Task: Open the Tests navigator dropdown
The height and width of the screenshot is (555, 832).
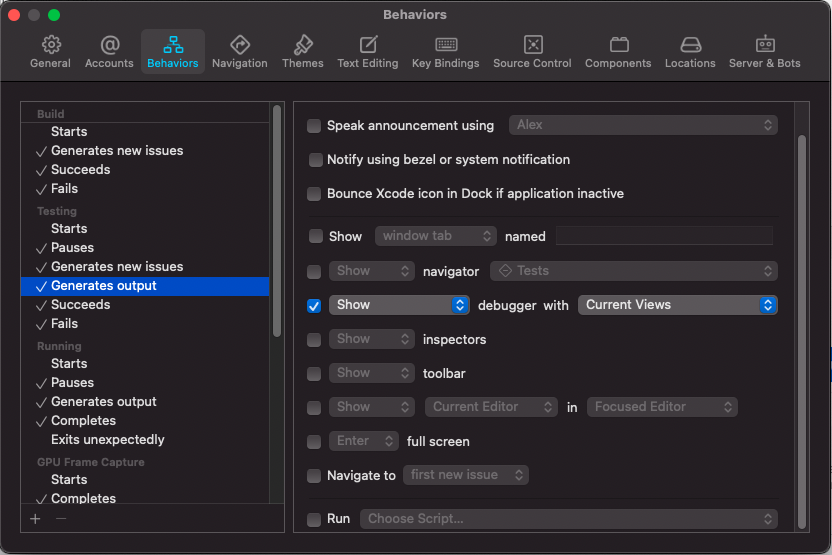Action: 634,271
